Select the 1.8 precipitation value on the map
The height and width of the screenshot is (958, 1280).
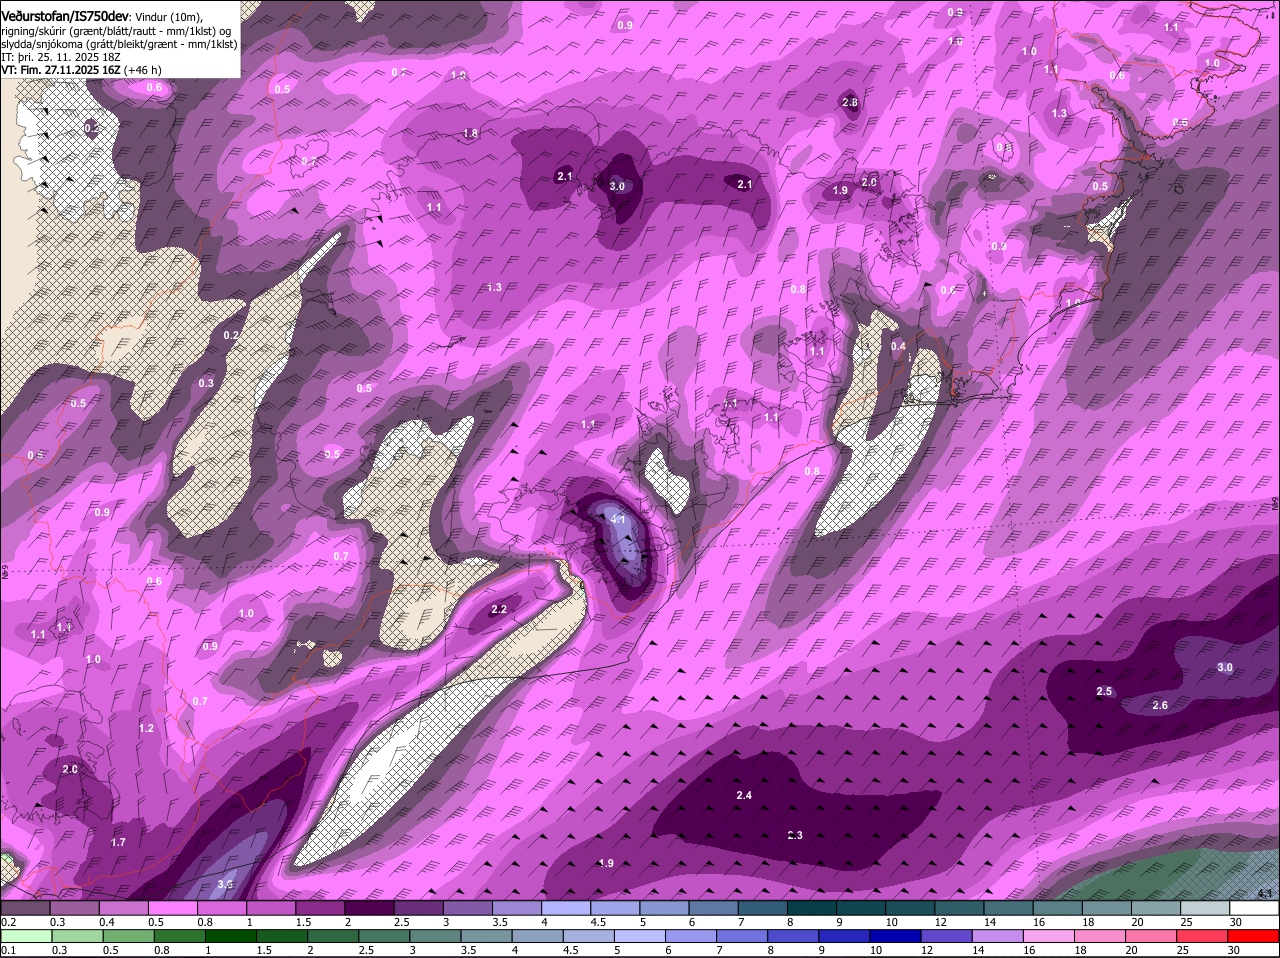click(x=471, y=133)
